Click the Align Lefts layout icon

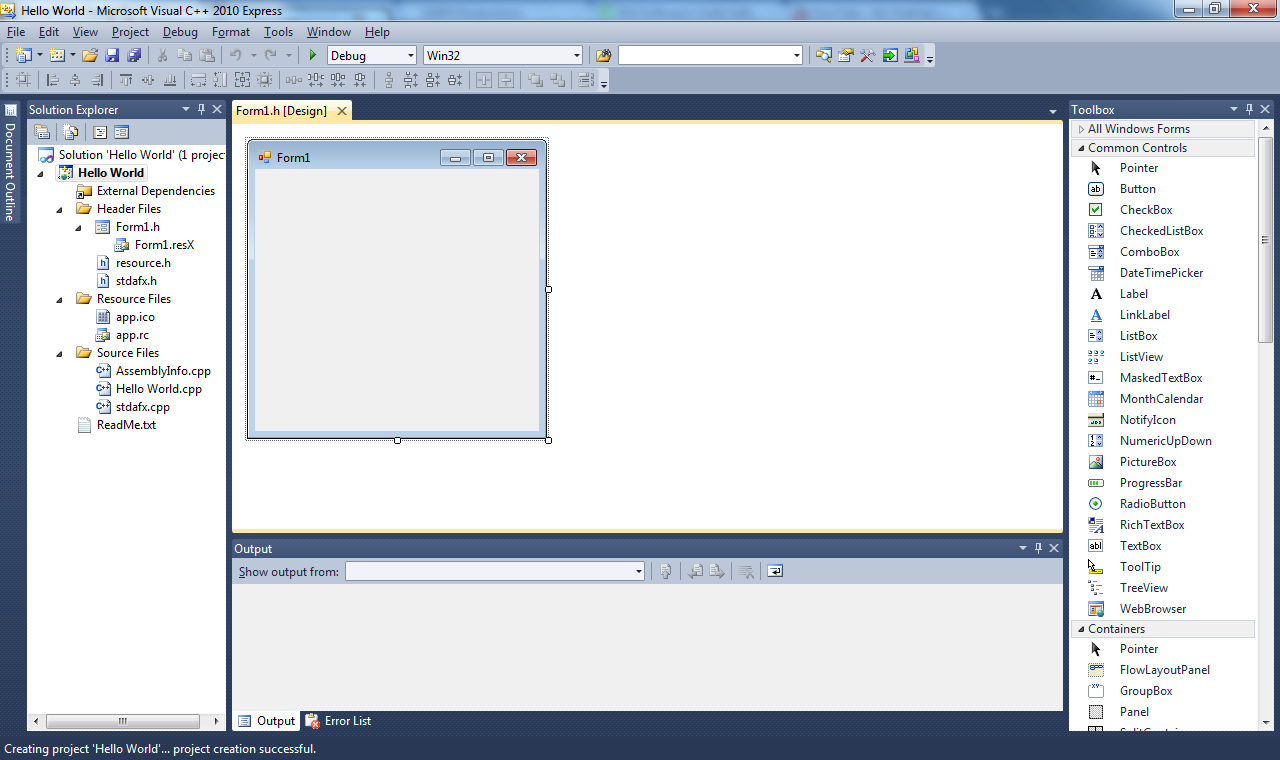coord(53,80)
